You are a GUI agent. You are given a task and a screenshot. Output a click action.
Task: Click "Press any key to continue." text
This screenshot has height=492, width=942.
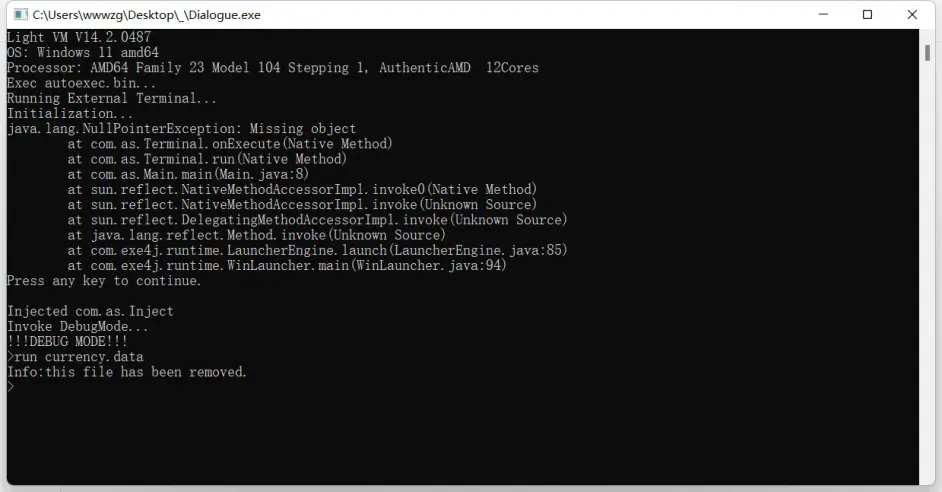coord(104,281)
